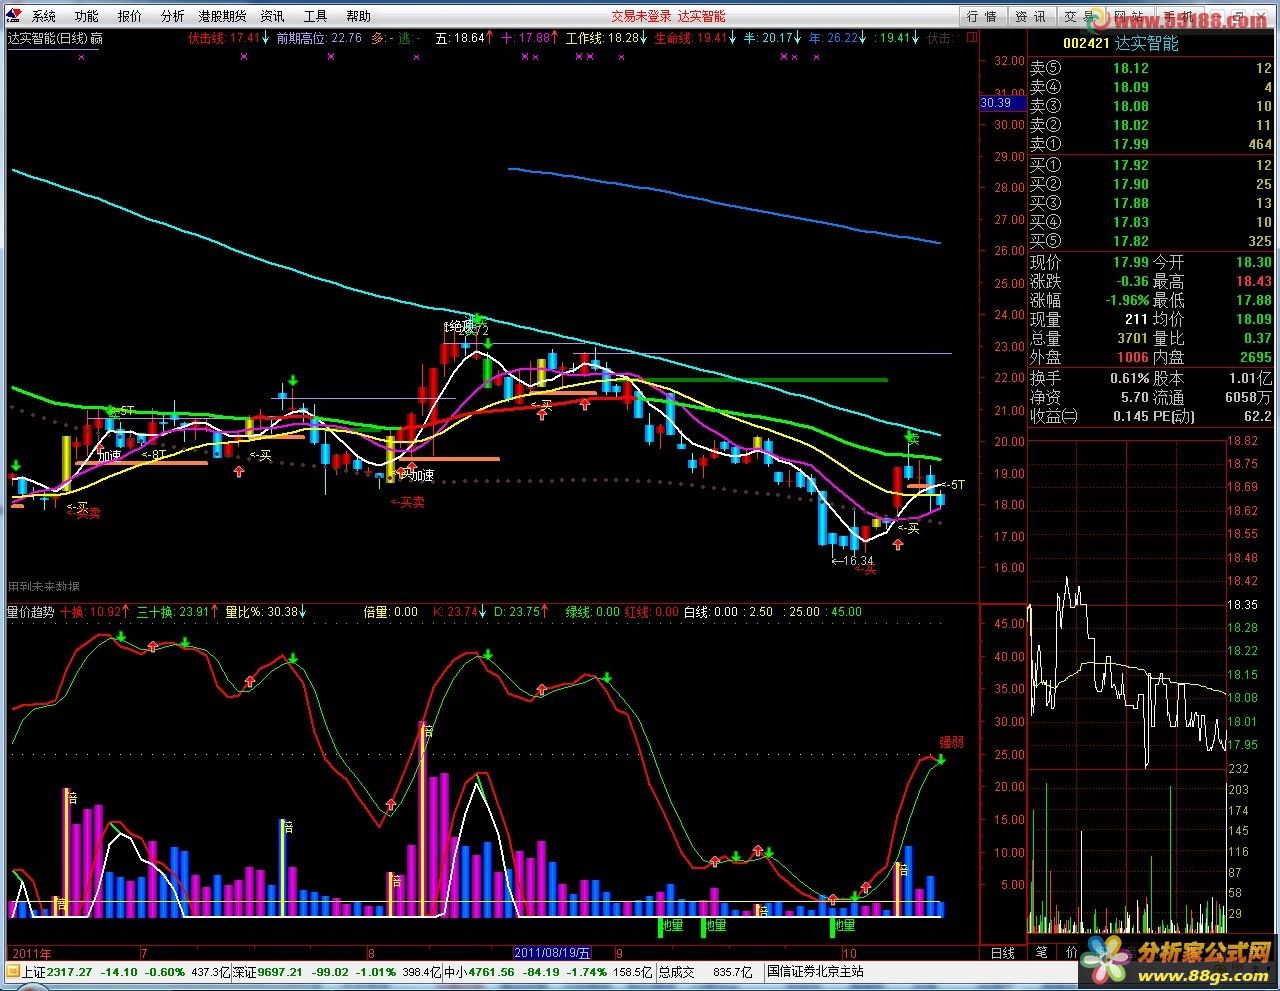Viewport: 1280px width, 991px height.
Task: Click the 买⑤ order row at 17.82
Action: click(x=1151, y=241)
